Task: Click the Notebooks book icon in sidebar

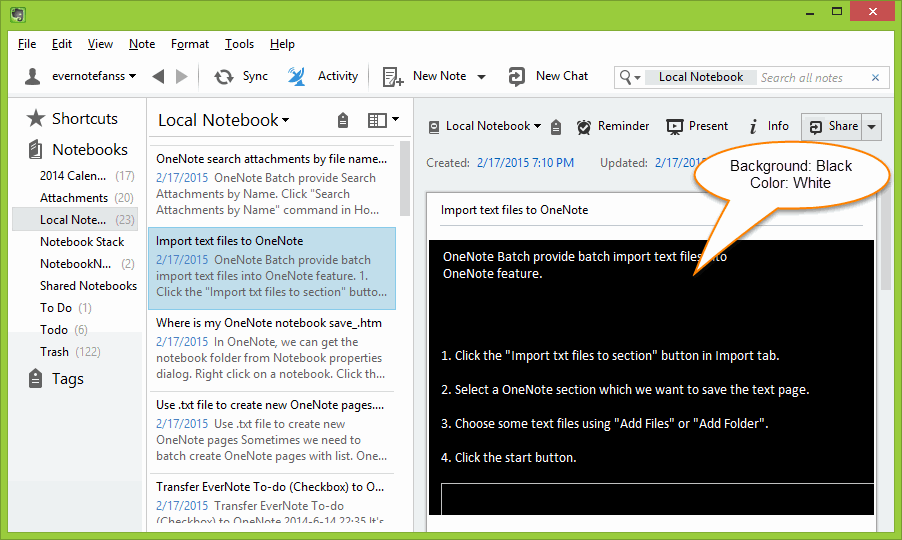Action: [35, 150]
